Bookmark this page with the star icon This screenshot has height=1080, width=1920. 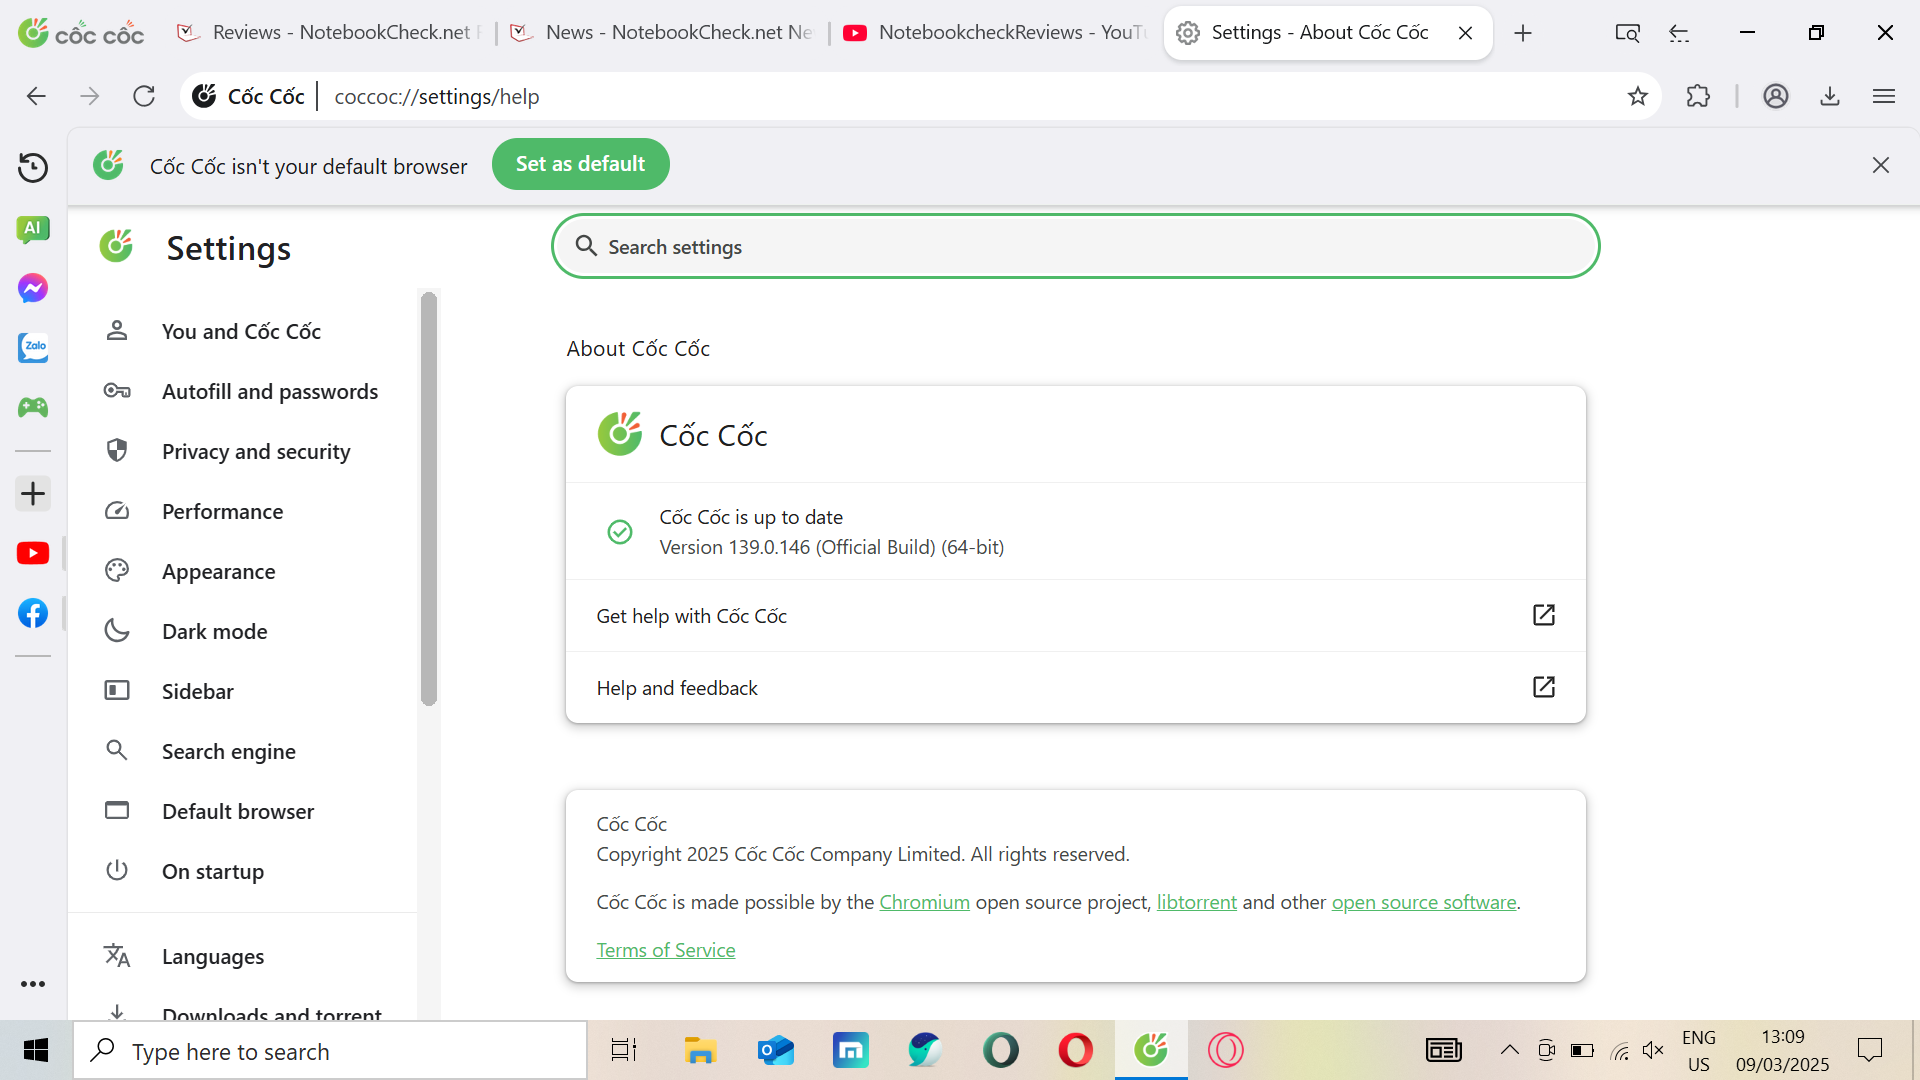click(1638, 96)
